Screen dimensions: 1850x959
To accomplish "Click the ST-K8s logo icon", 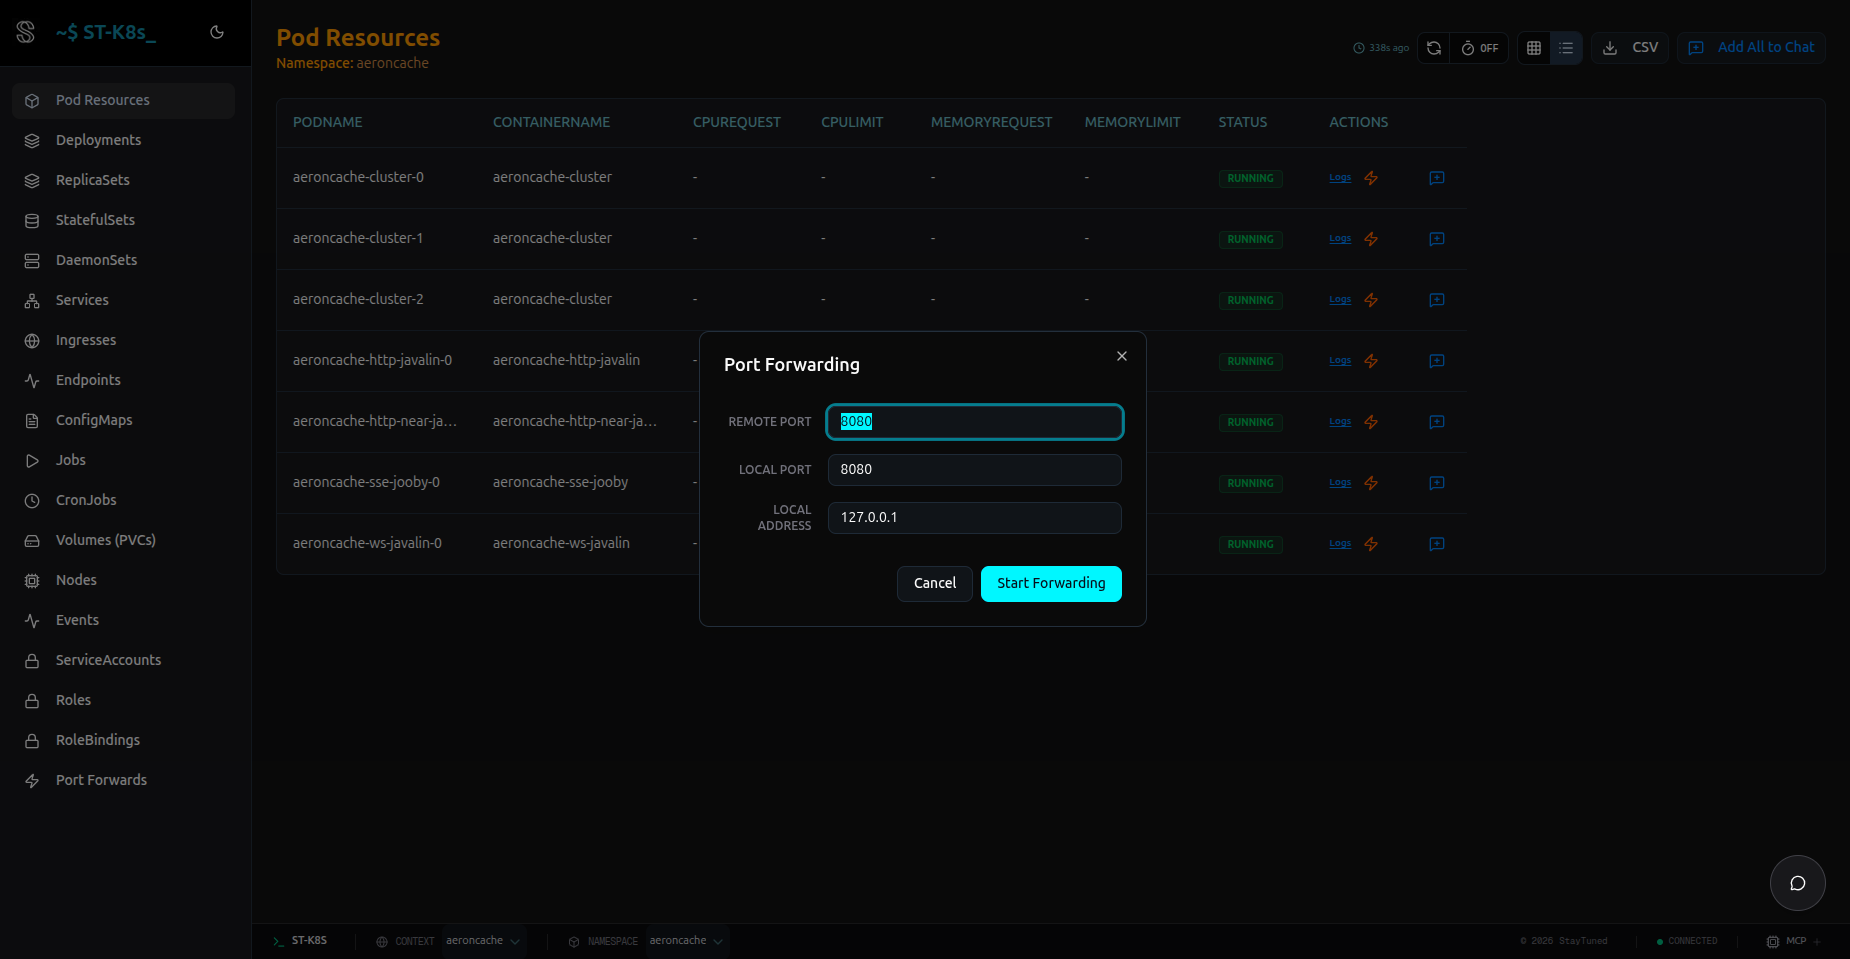I will coord(26,32).
